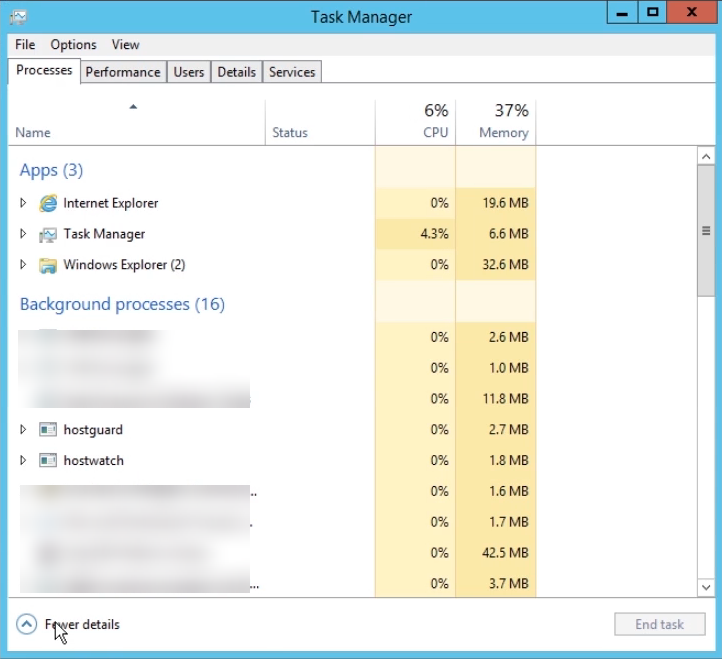Click the hostwatch process icon
This screenshot has height=659, width=722.
[x=48, y=461]
